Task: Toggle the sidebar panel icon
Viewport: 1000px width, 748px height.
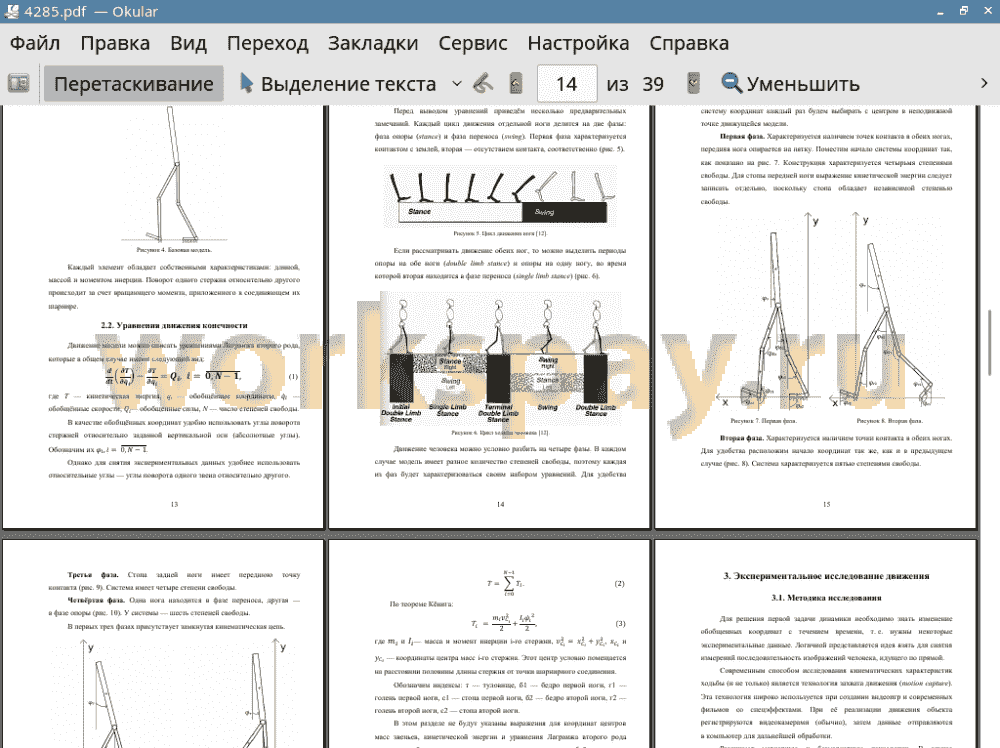Action: point(18,84)
